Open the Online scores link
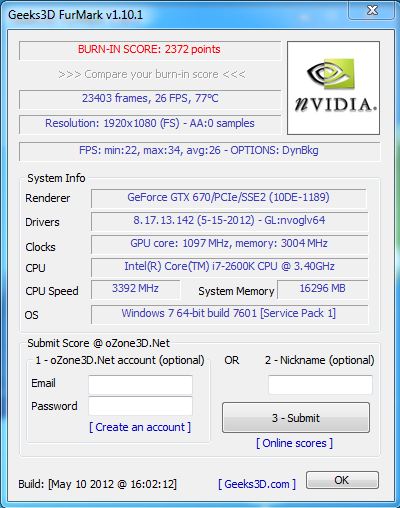The height and width of the screenshot is (508, 400). coord(294,443)
